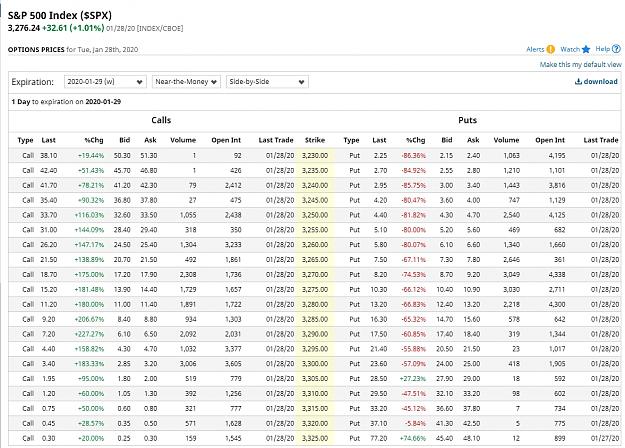Click the Puts Open Int column header

[x=550, y=140]
